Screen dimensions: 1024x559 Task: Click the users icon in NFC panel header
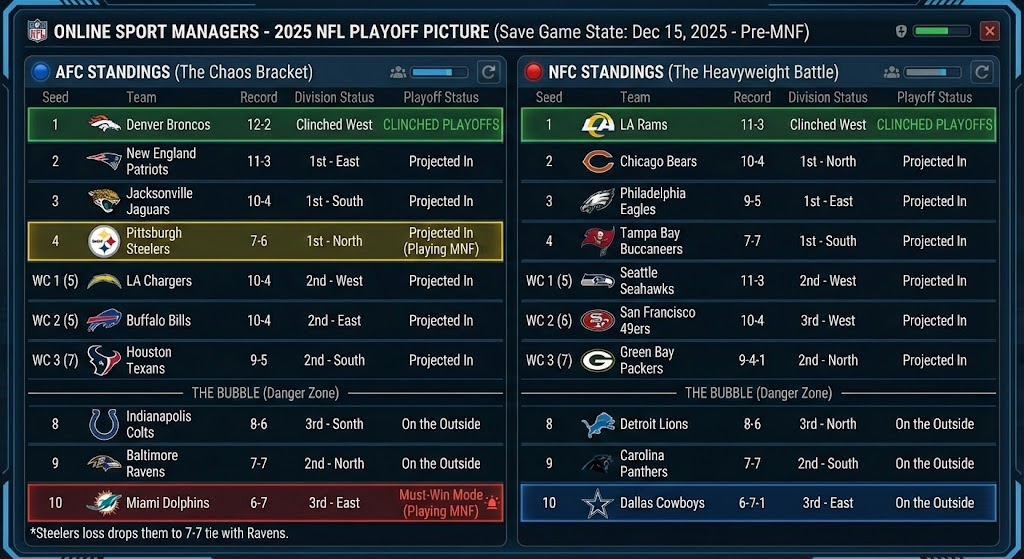(x=892, y=72)
